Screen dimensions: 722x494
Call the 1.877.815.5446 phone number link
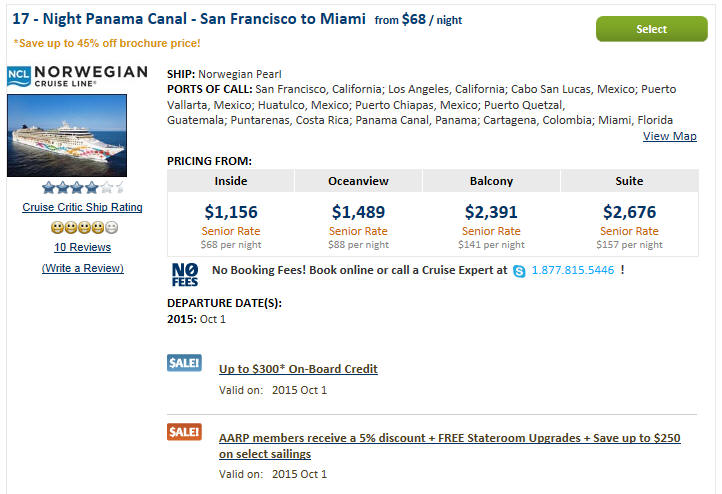[573, 270]
